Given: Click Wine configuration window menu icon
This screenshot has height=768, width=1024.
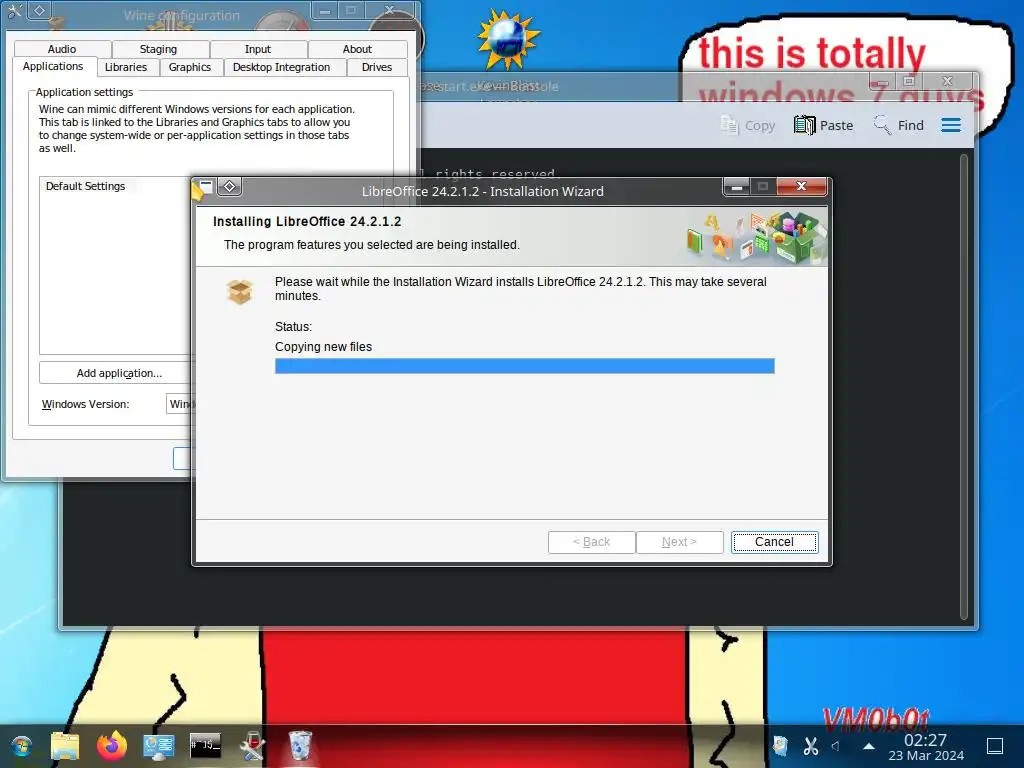Looking at the screenshot, I should tap(15, 10).
